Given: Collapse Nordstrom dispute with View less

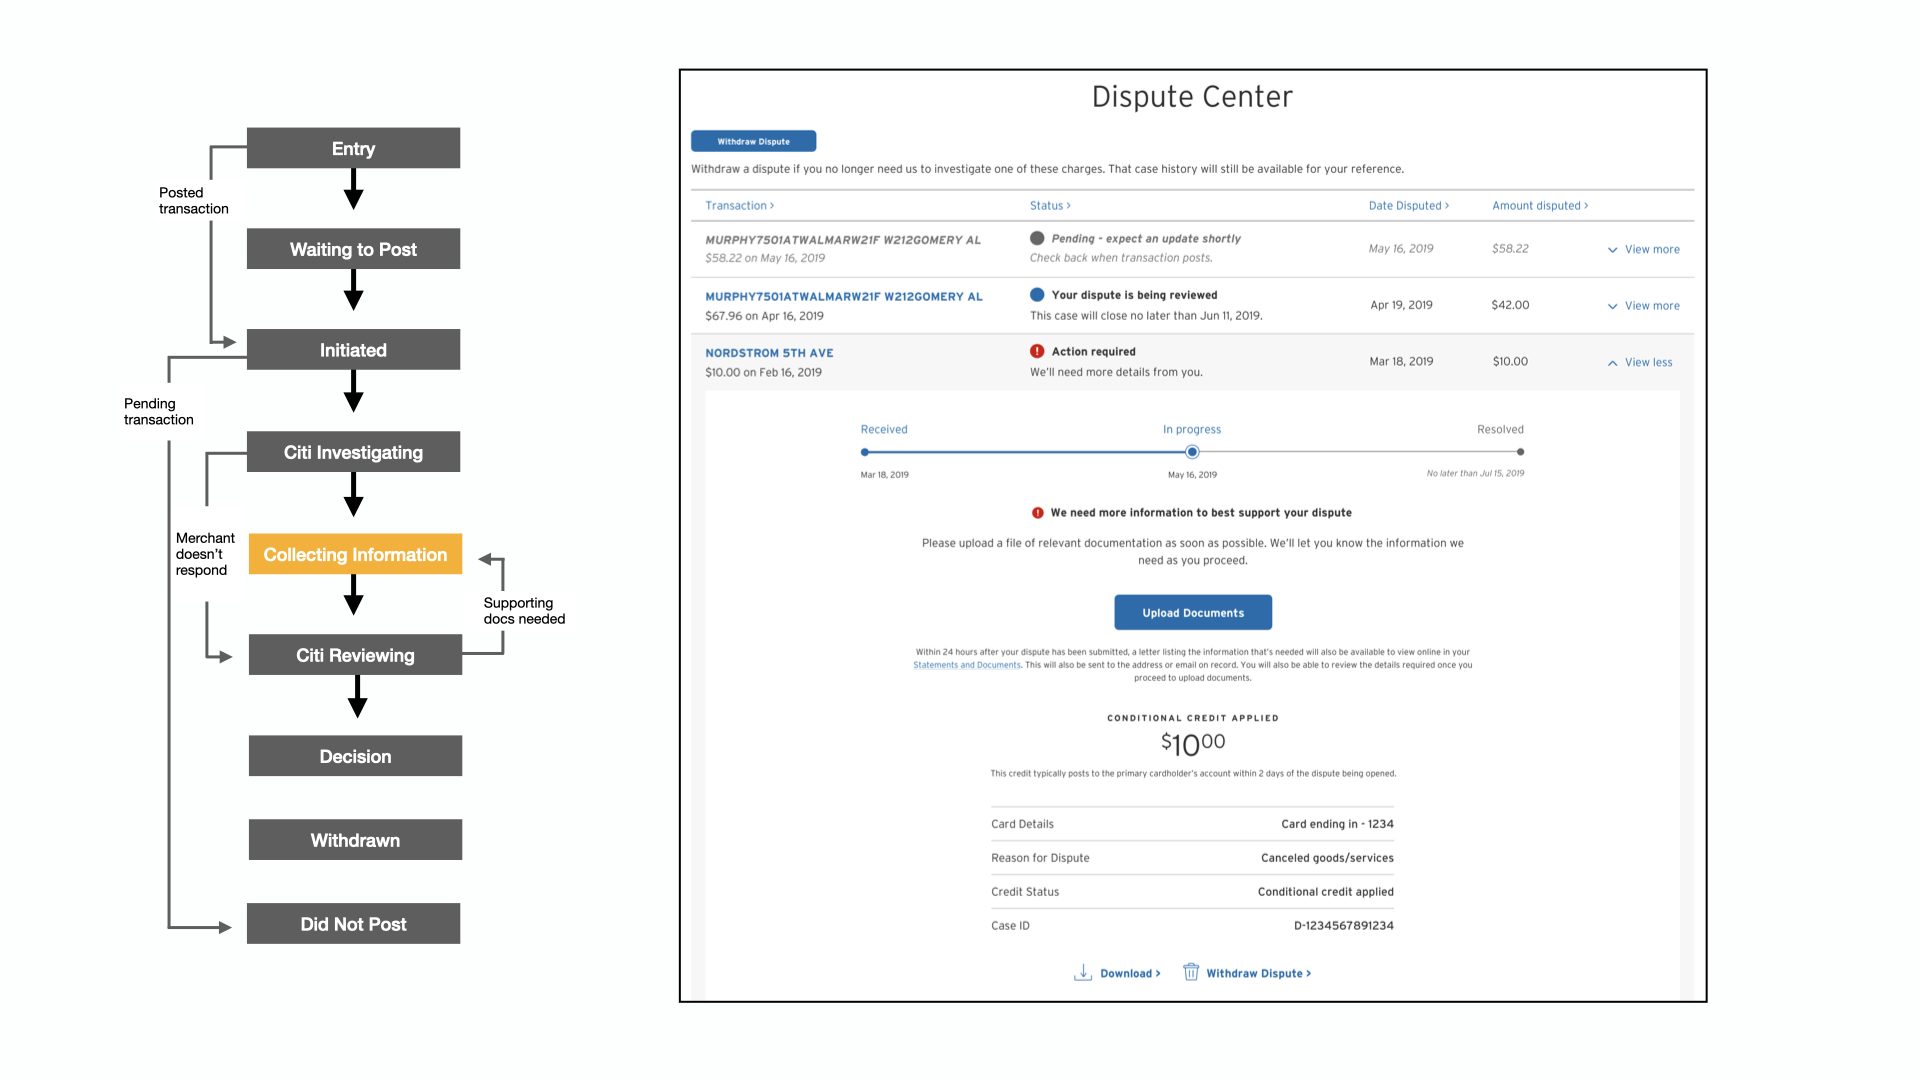Looking at the screenshot, I should [x=1640, y=362].
